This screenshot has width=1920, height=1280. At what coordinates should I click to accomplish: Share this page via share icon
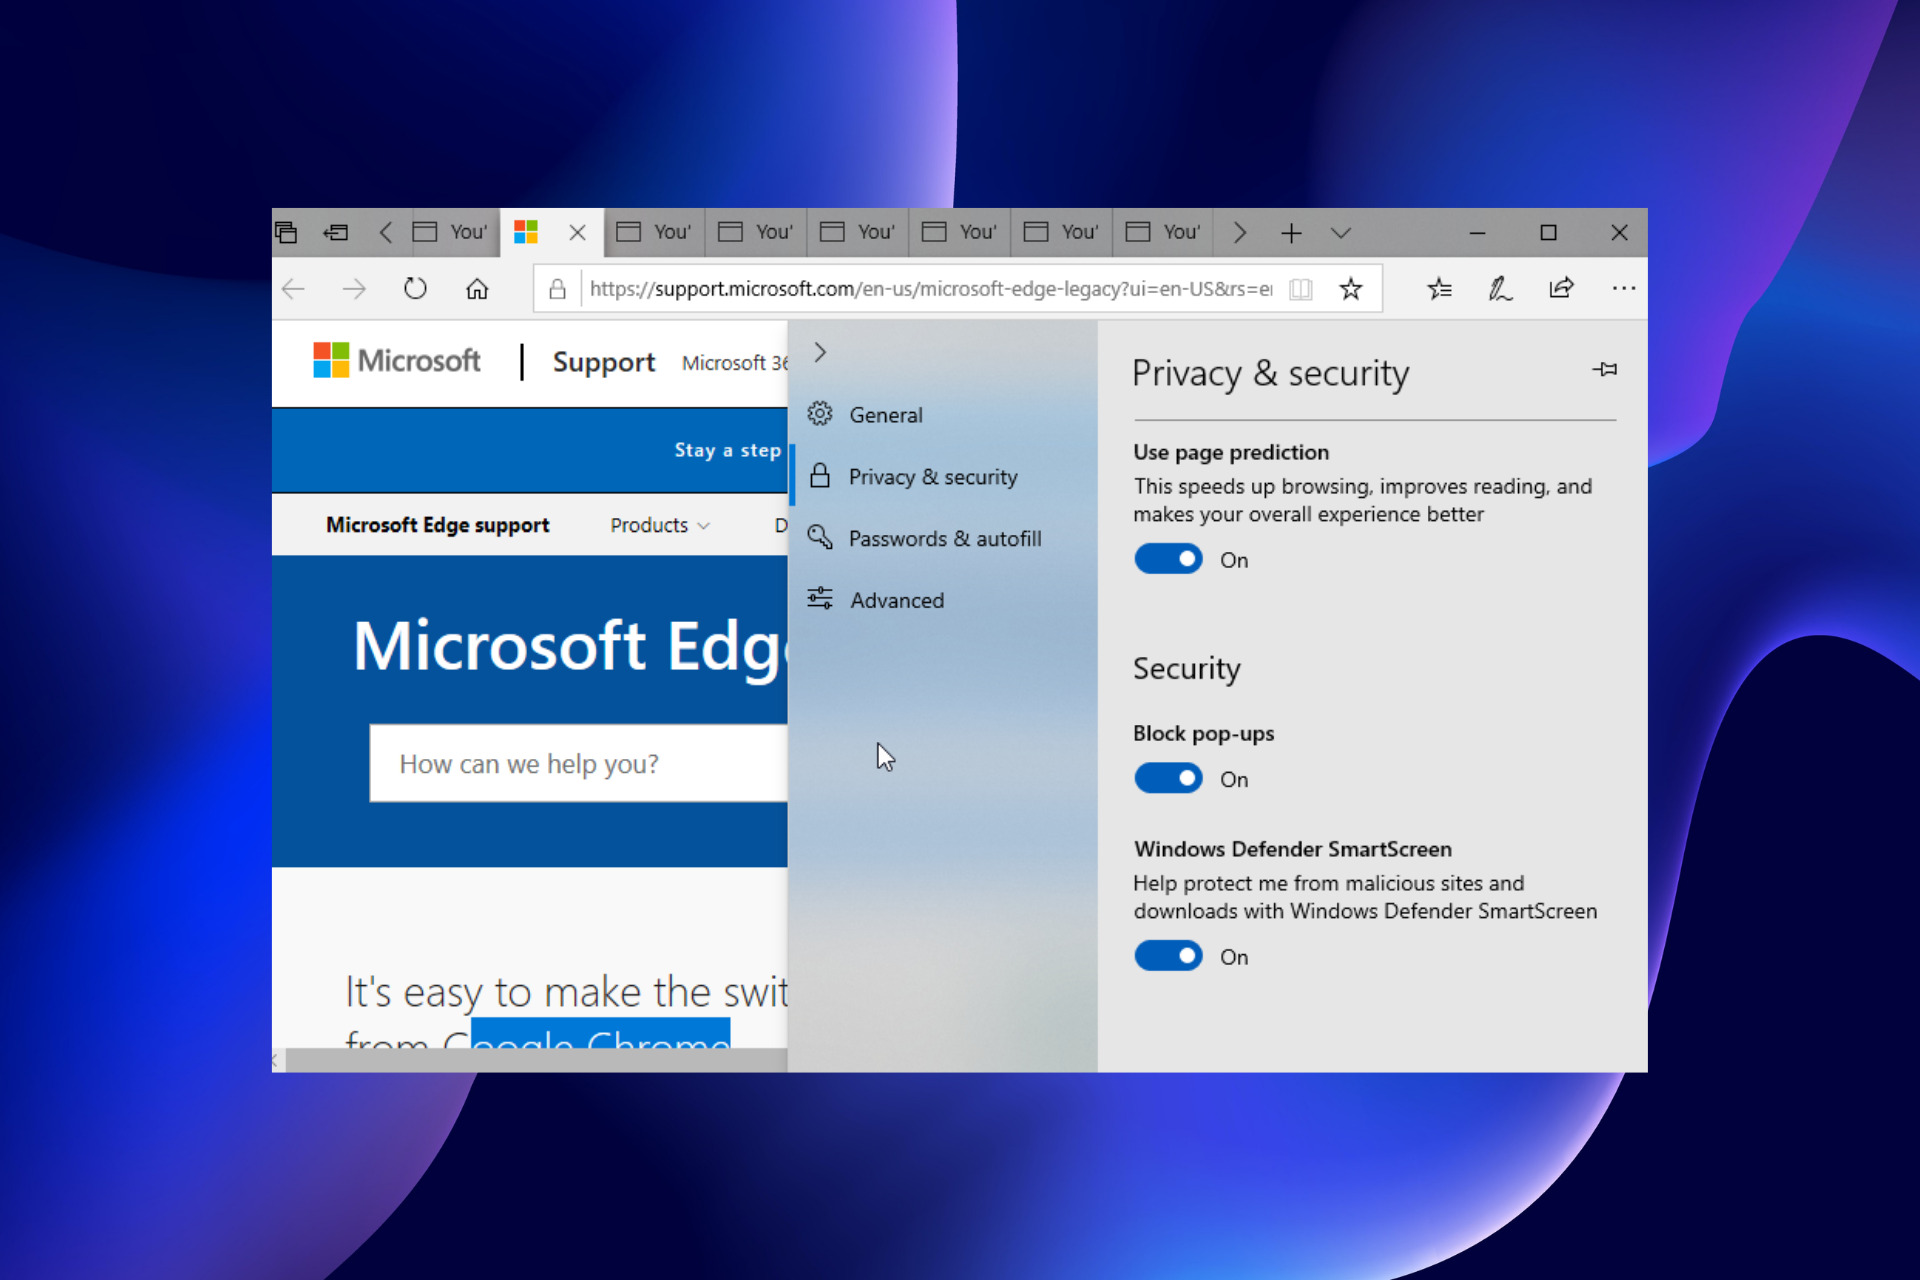point(1561,289)
